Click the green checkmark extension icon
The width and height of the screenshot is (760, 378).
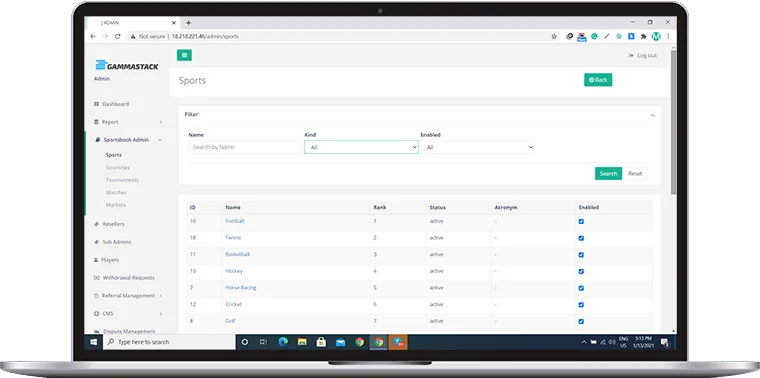point(594,36)
